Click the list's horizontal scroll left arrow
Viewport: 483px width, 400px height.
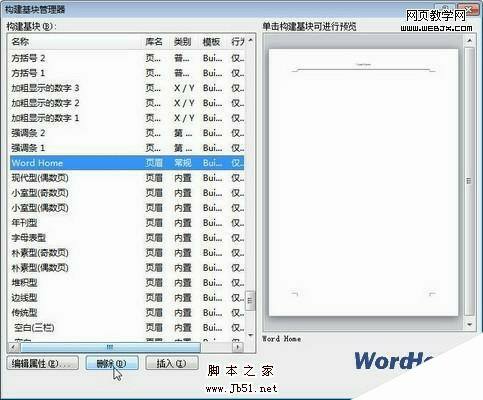coord(13,347)
